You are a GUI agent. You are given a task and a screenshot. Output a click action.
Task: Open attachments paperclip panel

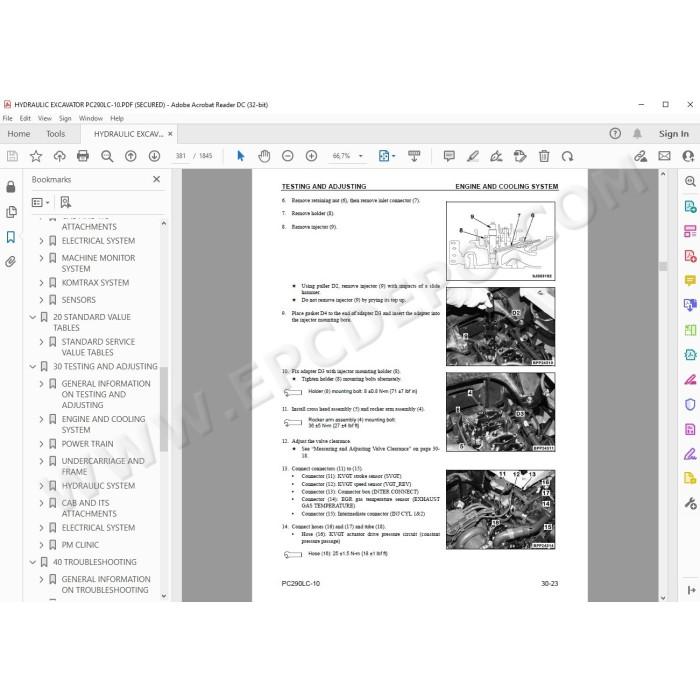point(11,262)
